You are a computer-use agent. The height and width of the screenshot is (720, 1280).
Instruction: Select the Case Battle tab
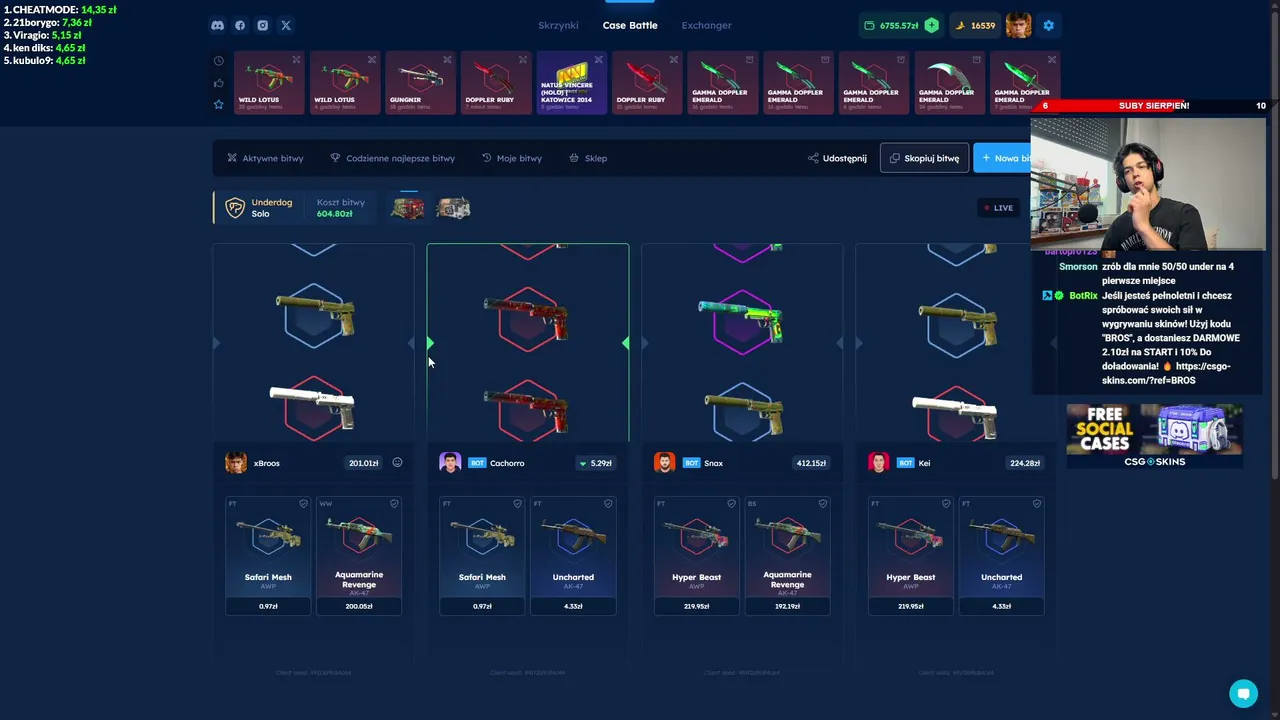pos(630,25)
